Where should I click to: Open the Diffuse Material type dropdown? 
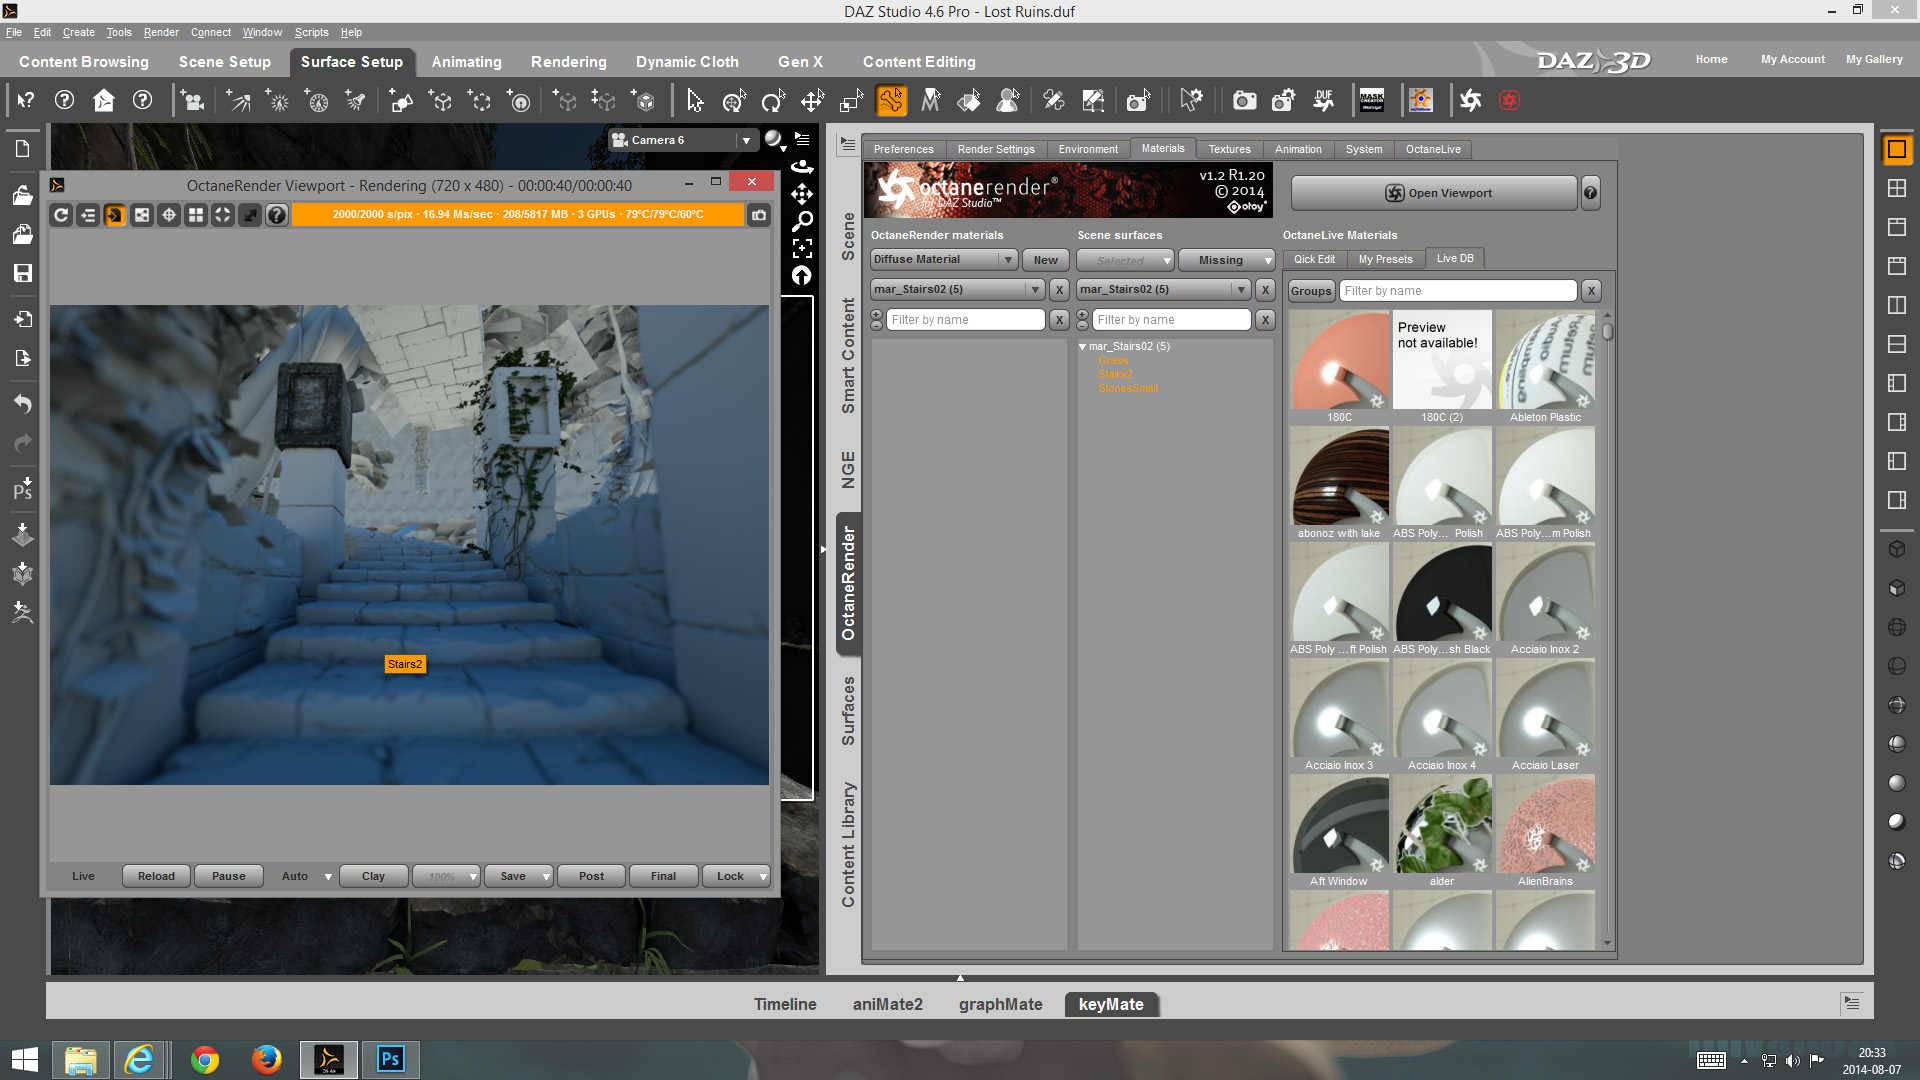943,260
